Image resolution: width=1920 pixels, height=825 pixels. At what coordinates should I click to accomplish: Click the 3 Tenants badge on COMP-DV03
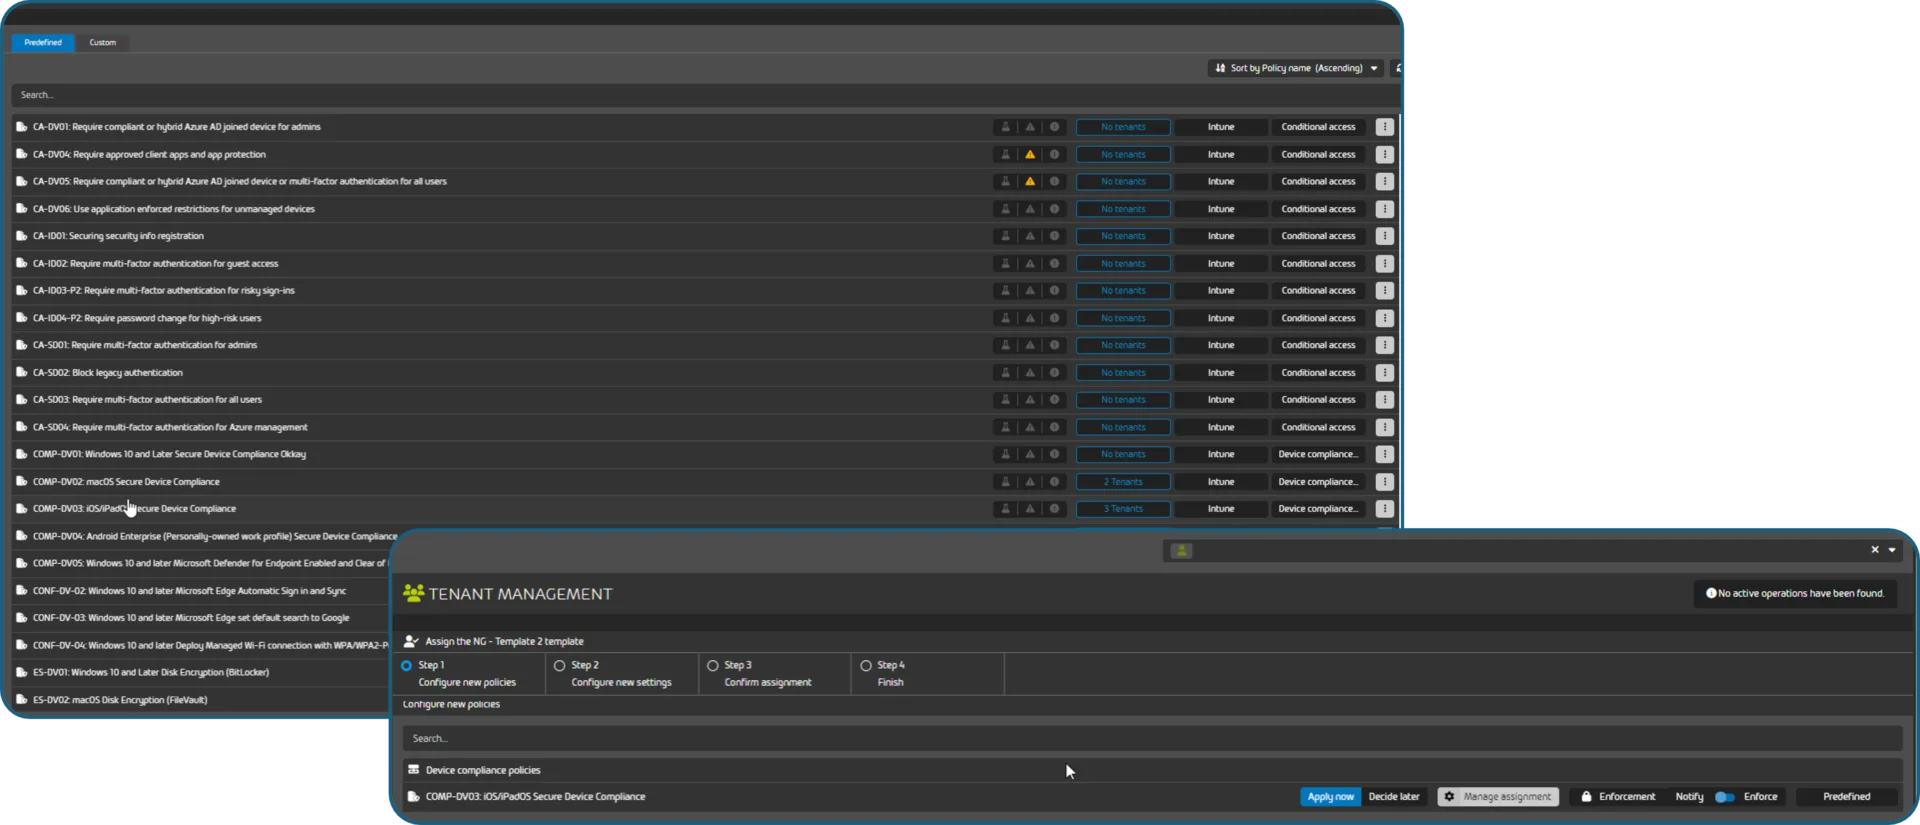click(x=1123, y=509)
